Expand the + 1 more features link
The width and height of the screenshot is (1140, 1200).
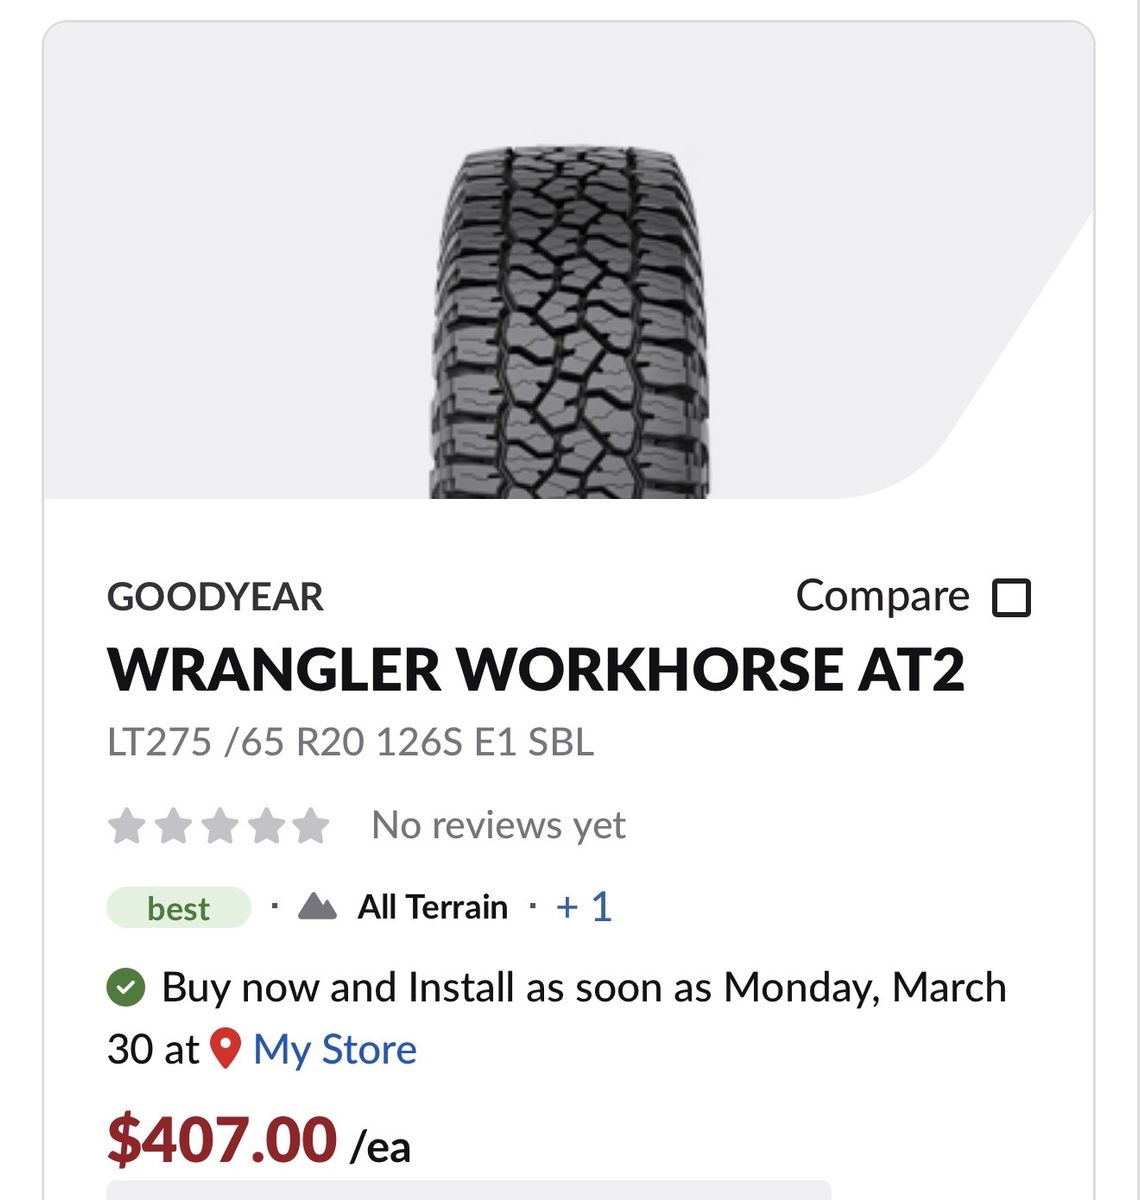584,907
